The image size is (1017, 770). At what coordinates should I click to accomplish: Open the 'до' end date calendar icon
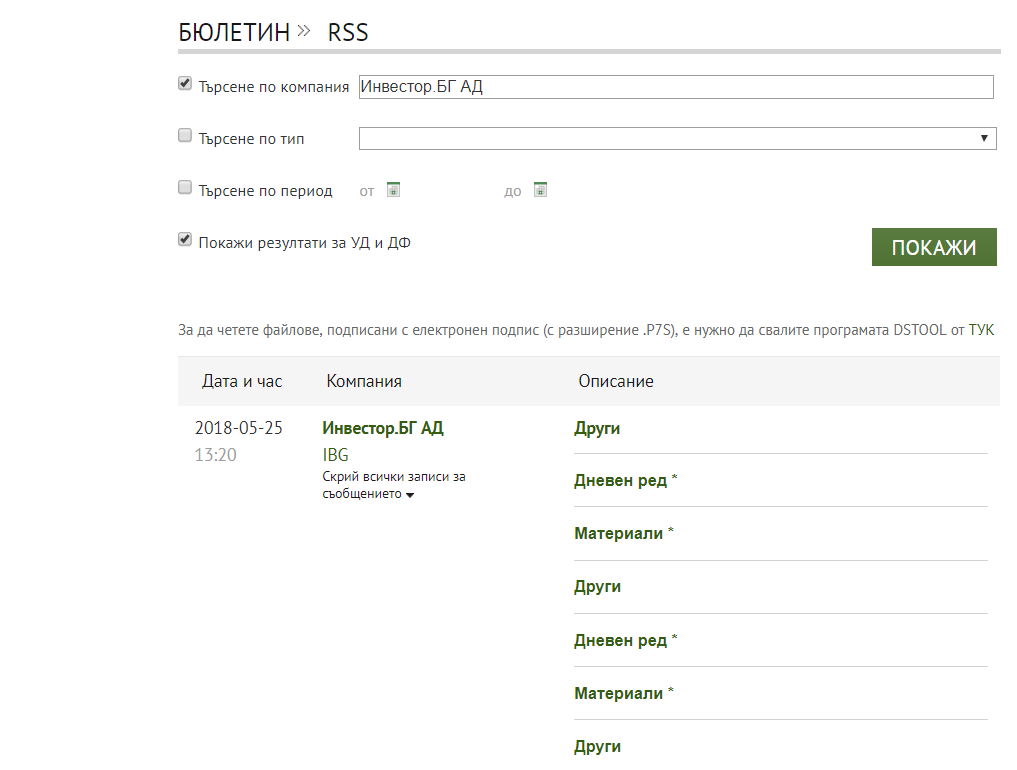[540, 189]
